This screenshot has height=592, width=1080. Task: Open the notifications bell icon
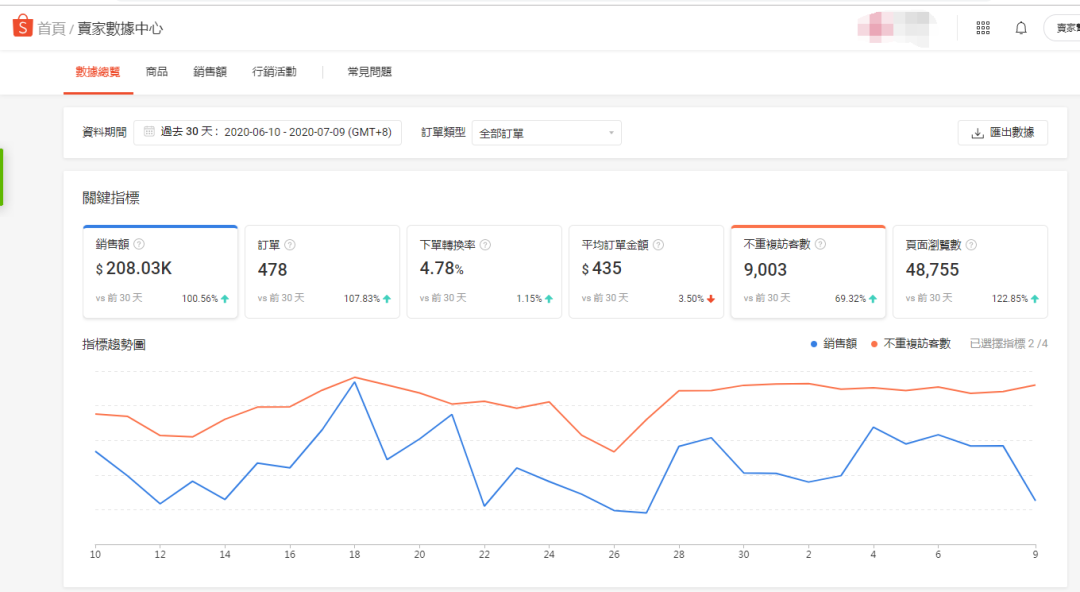tap(1021, 28)
